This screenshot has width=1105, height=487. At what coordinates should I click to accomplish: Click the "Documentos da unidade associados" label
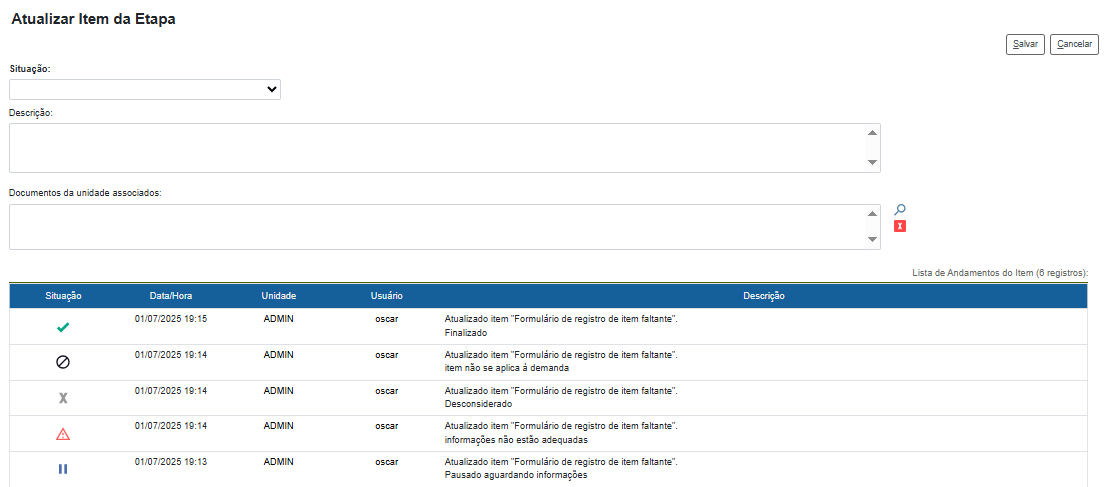86,193
